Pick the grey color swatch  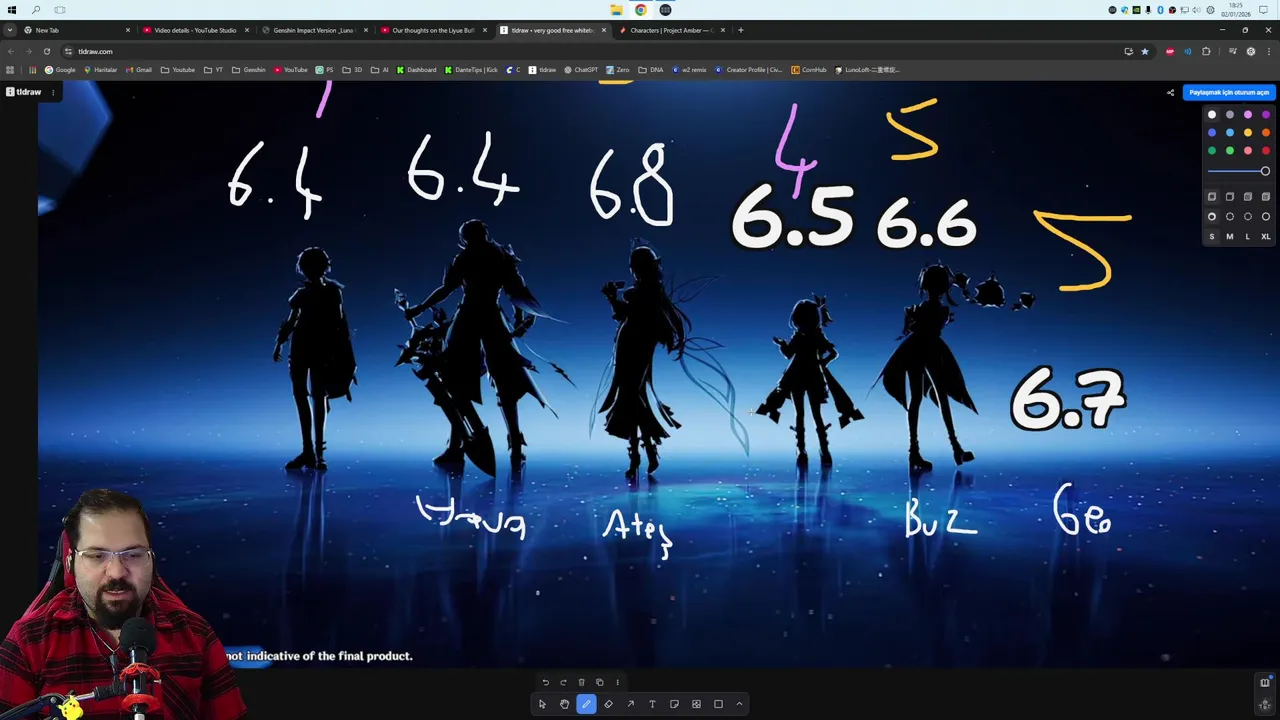1230,115
